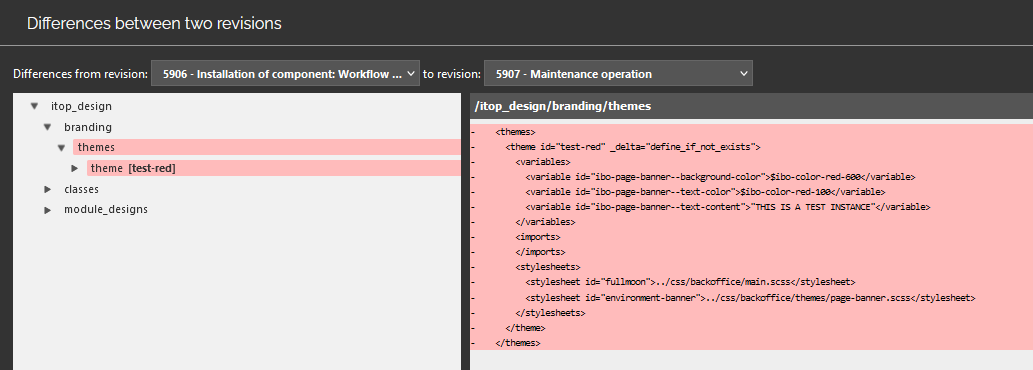Image resolution: width=1033 pixels, height=370 pixels.
Task: Expand the classes node arrow
Action: (47, 190)
